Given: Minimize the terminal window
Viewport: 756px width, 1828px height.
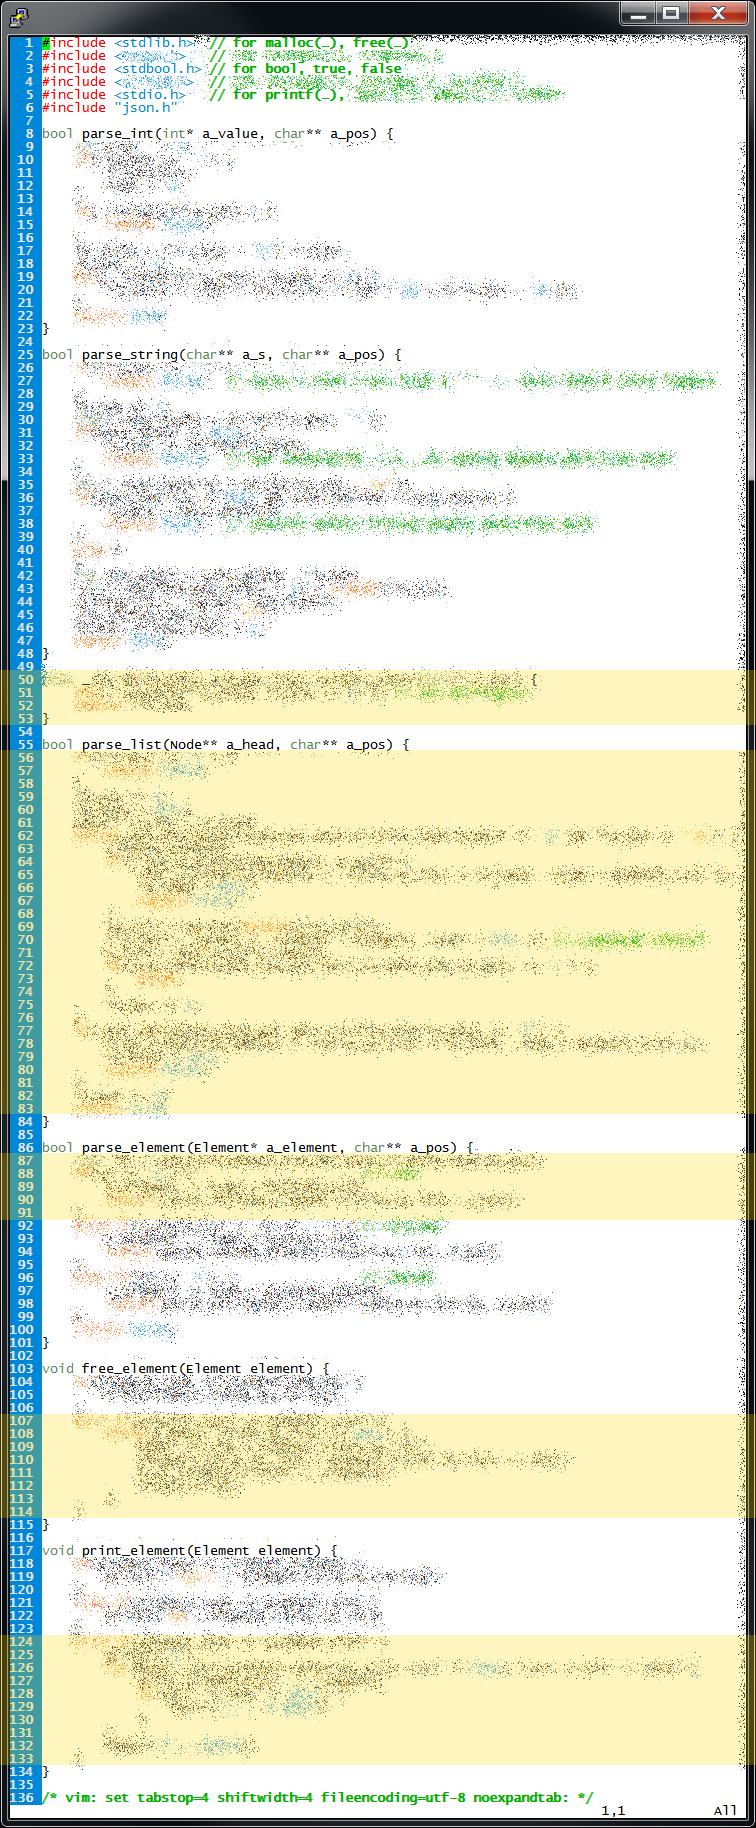Looking at the screenshot, I should (637, 13).
